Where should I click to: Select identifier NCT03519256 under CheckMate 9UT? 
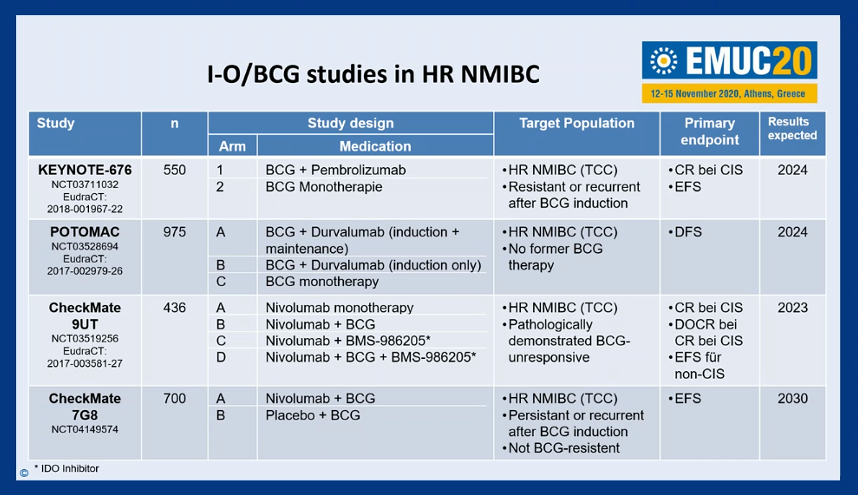coord(85,339)
